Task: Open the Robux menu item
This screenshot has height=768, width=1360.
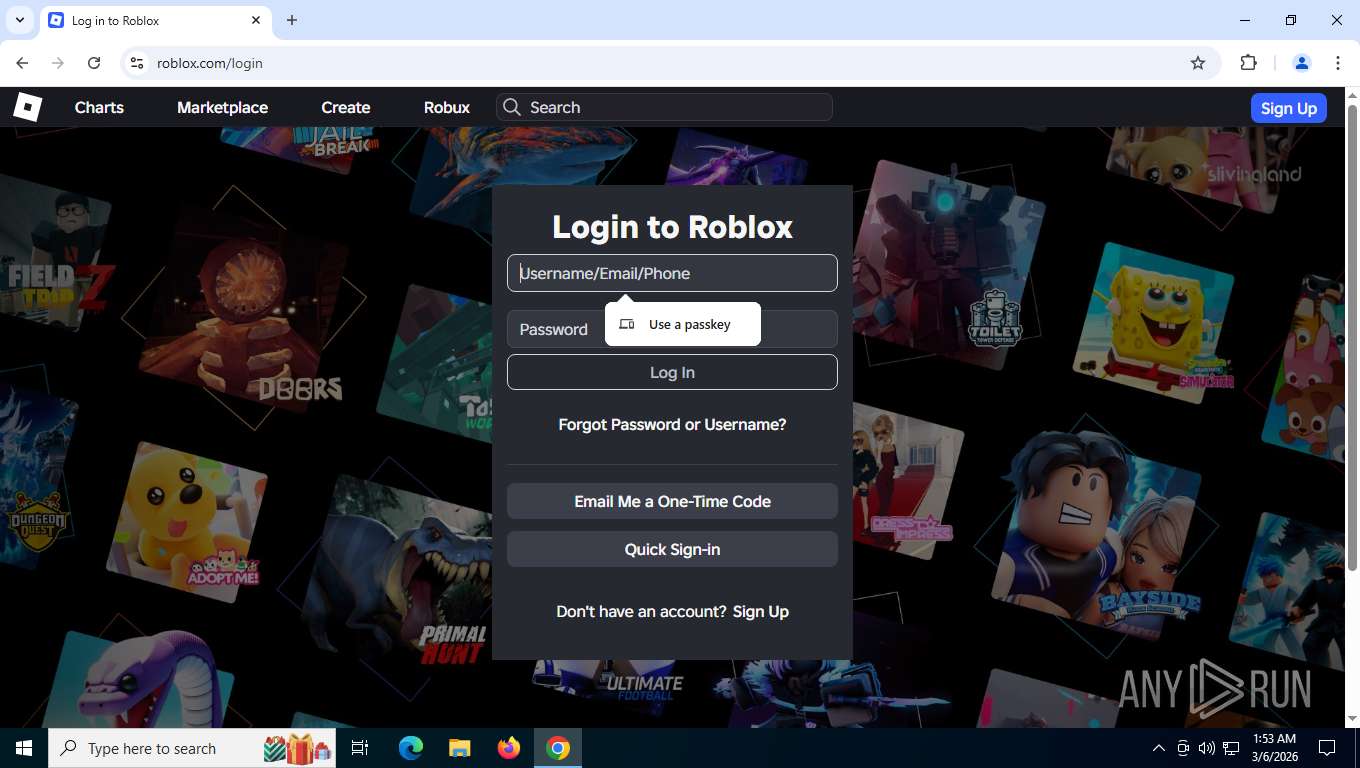Action: tap(446, 107)
